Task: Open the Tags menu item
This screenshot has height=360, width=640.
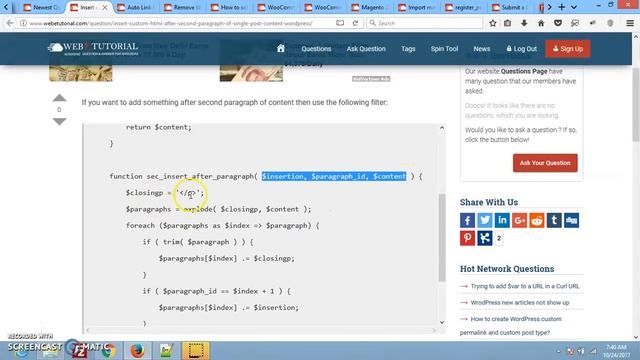Action: [x=408, y=49]
